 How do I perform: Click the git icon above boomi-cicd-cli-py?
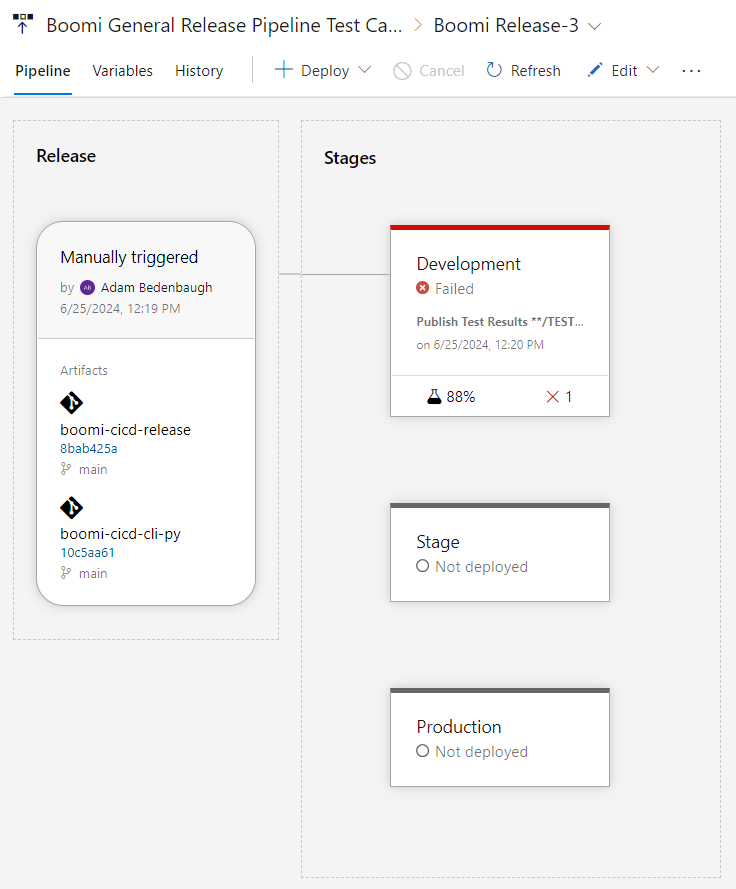click(71, 507)
